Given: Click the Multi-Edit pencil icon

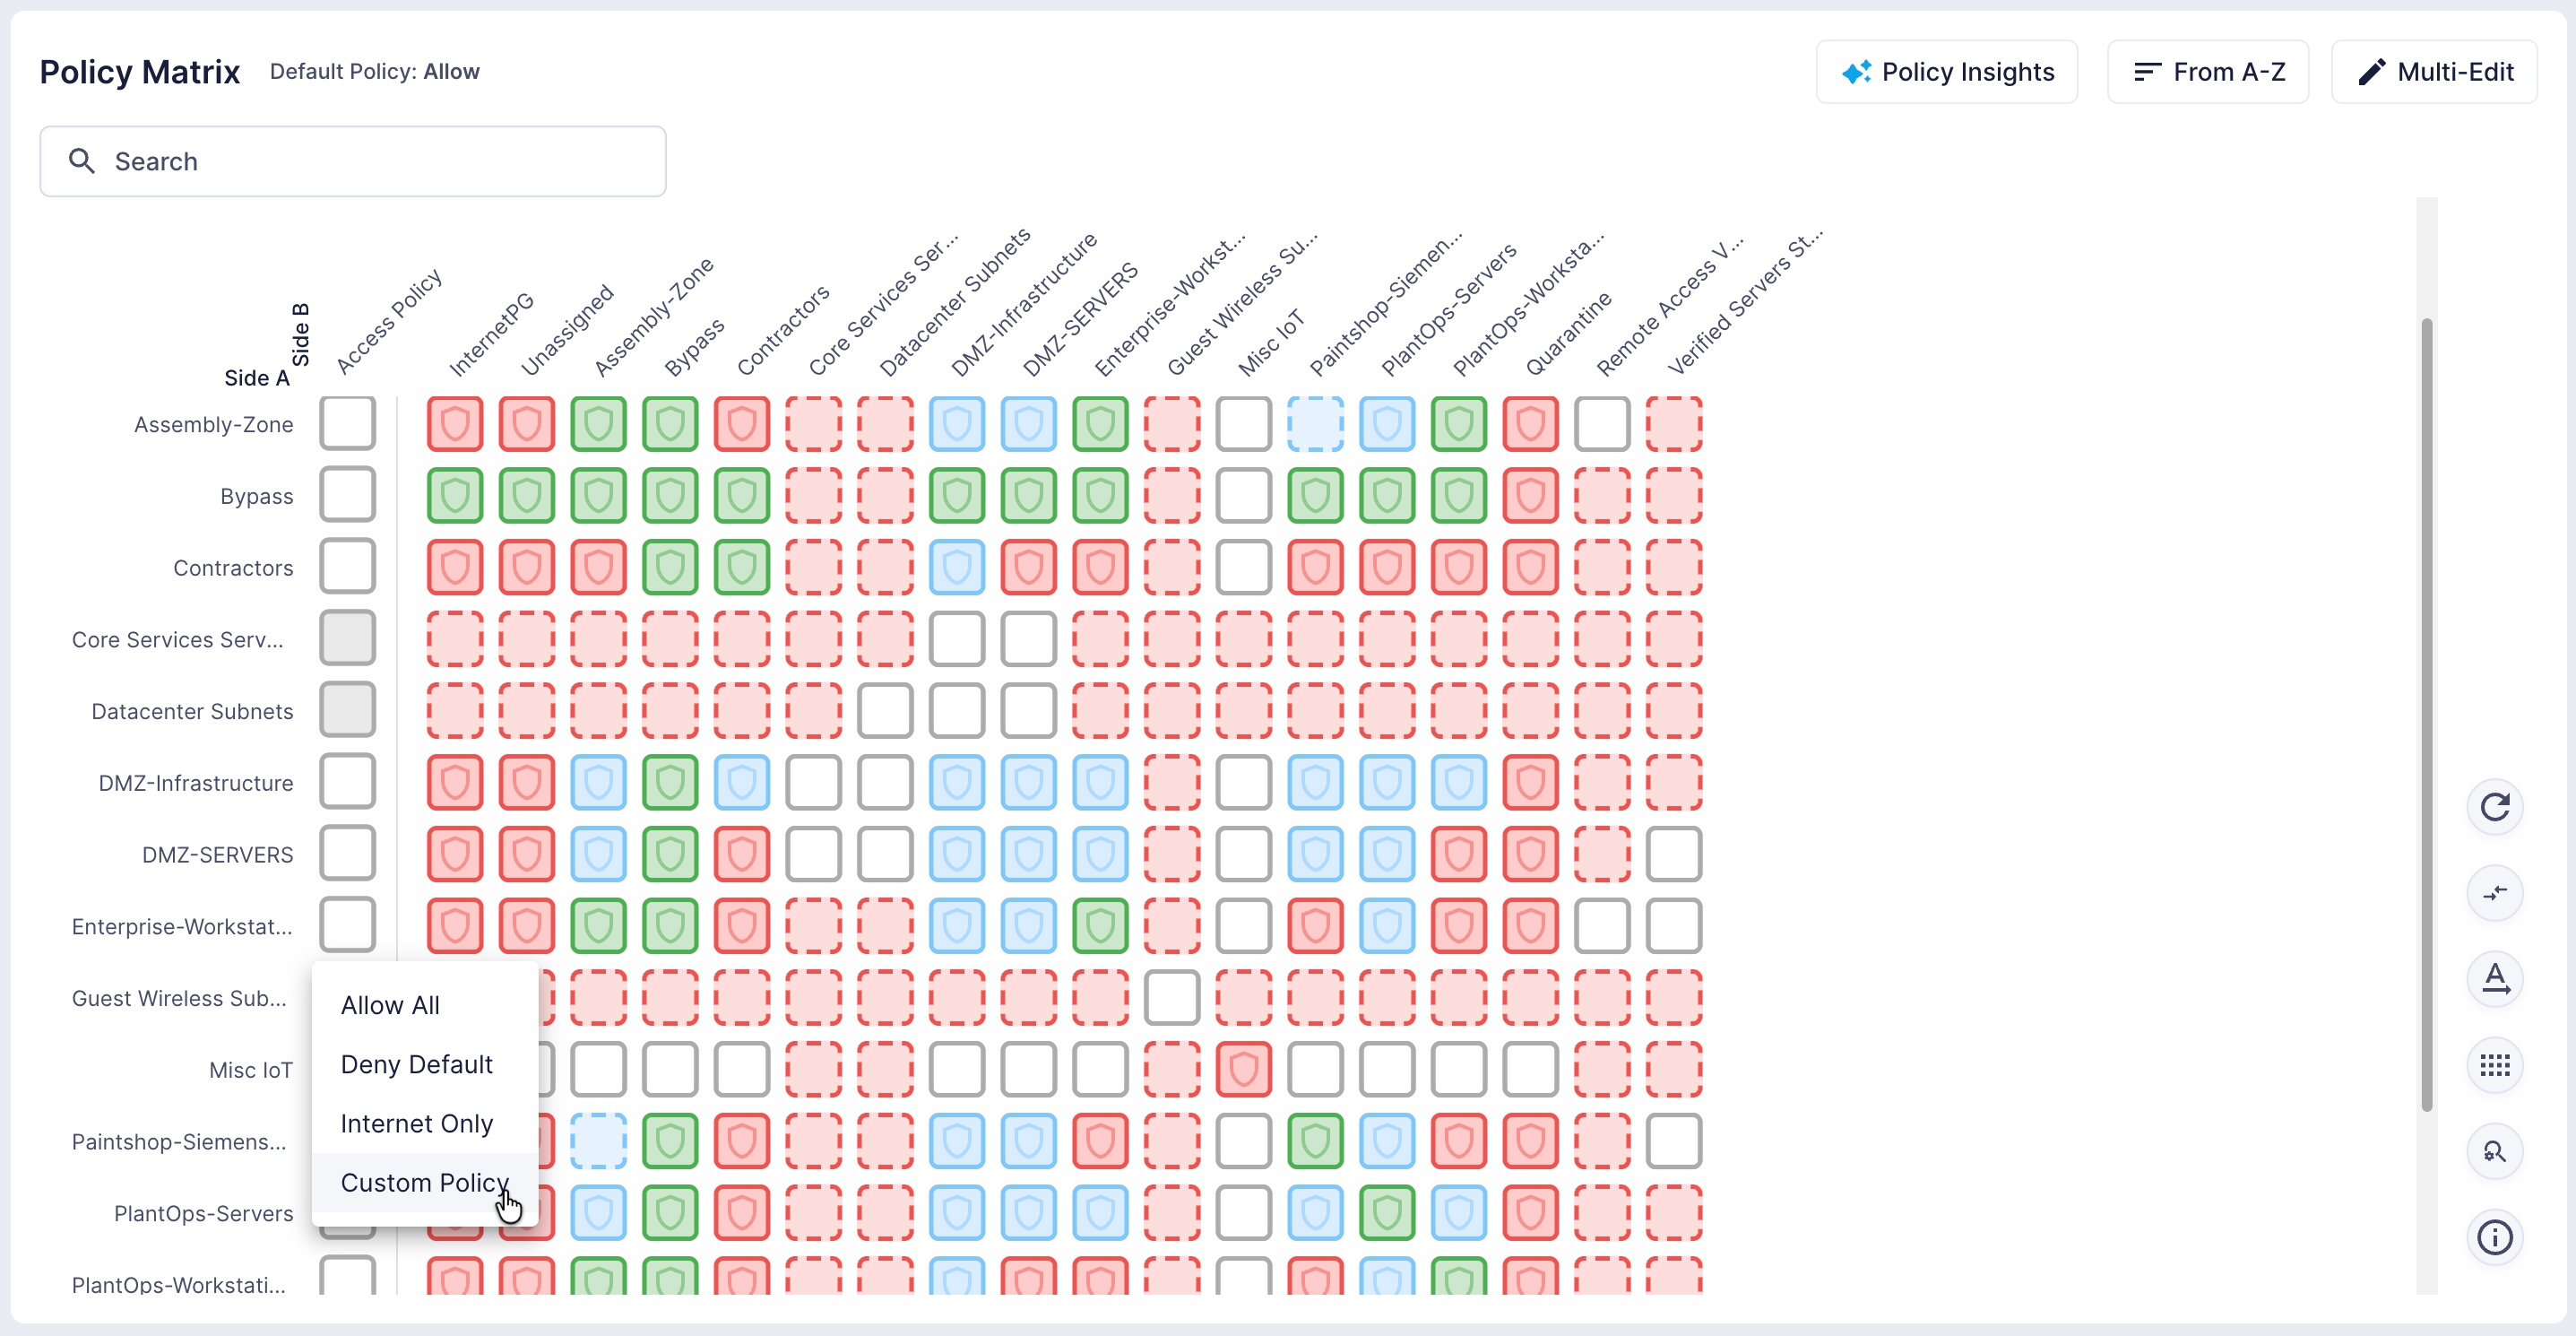Looking at the screenshot, I should [2371, 72].
